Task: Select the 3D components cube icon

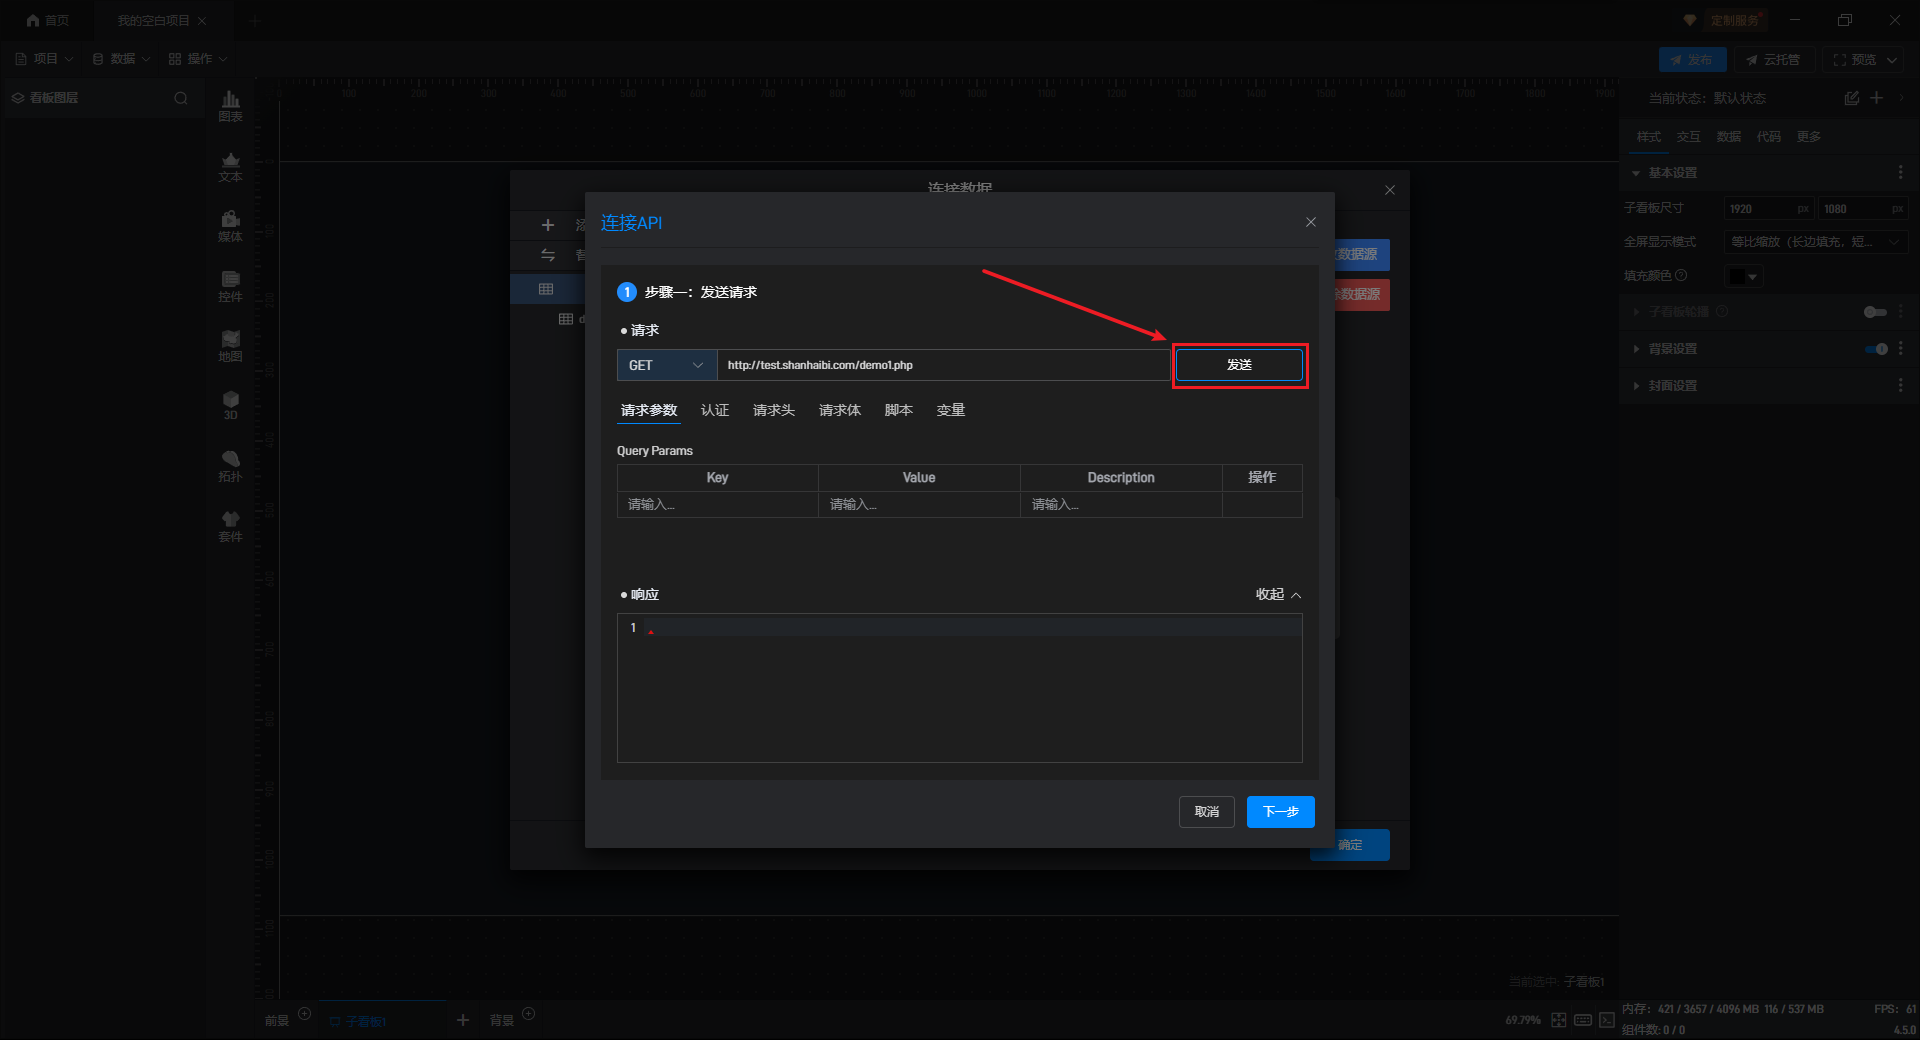Action: [x=230, y=404]
